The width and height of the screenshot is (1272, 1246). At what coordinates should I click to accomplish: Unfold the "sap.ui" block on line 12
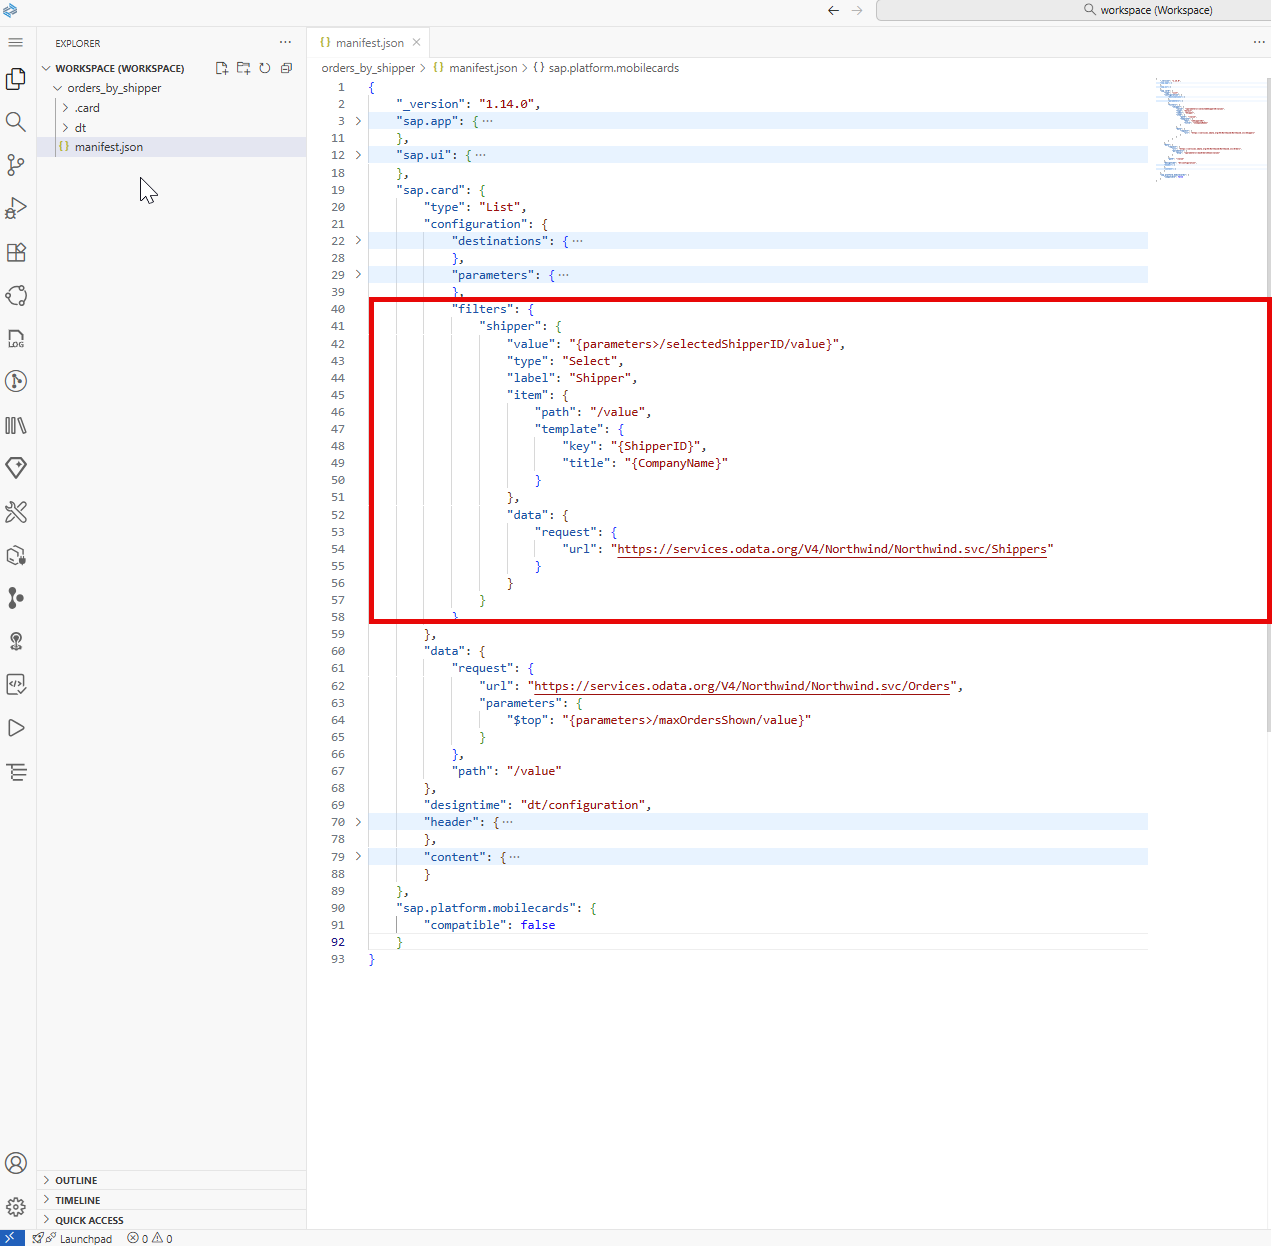[358, 155]
